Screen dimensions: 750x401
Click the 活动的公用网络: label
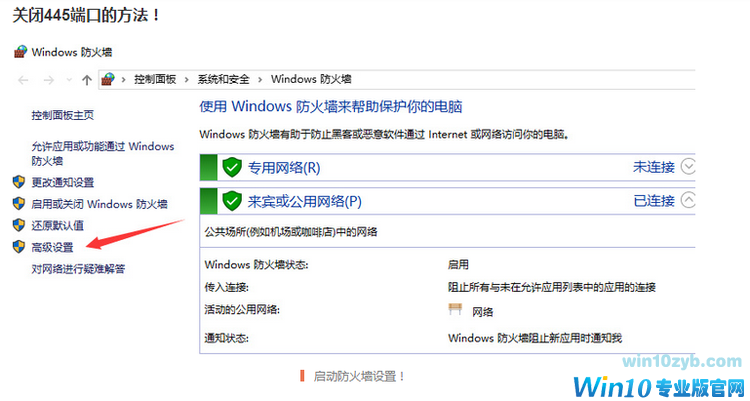tap(242, 310)
